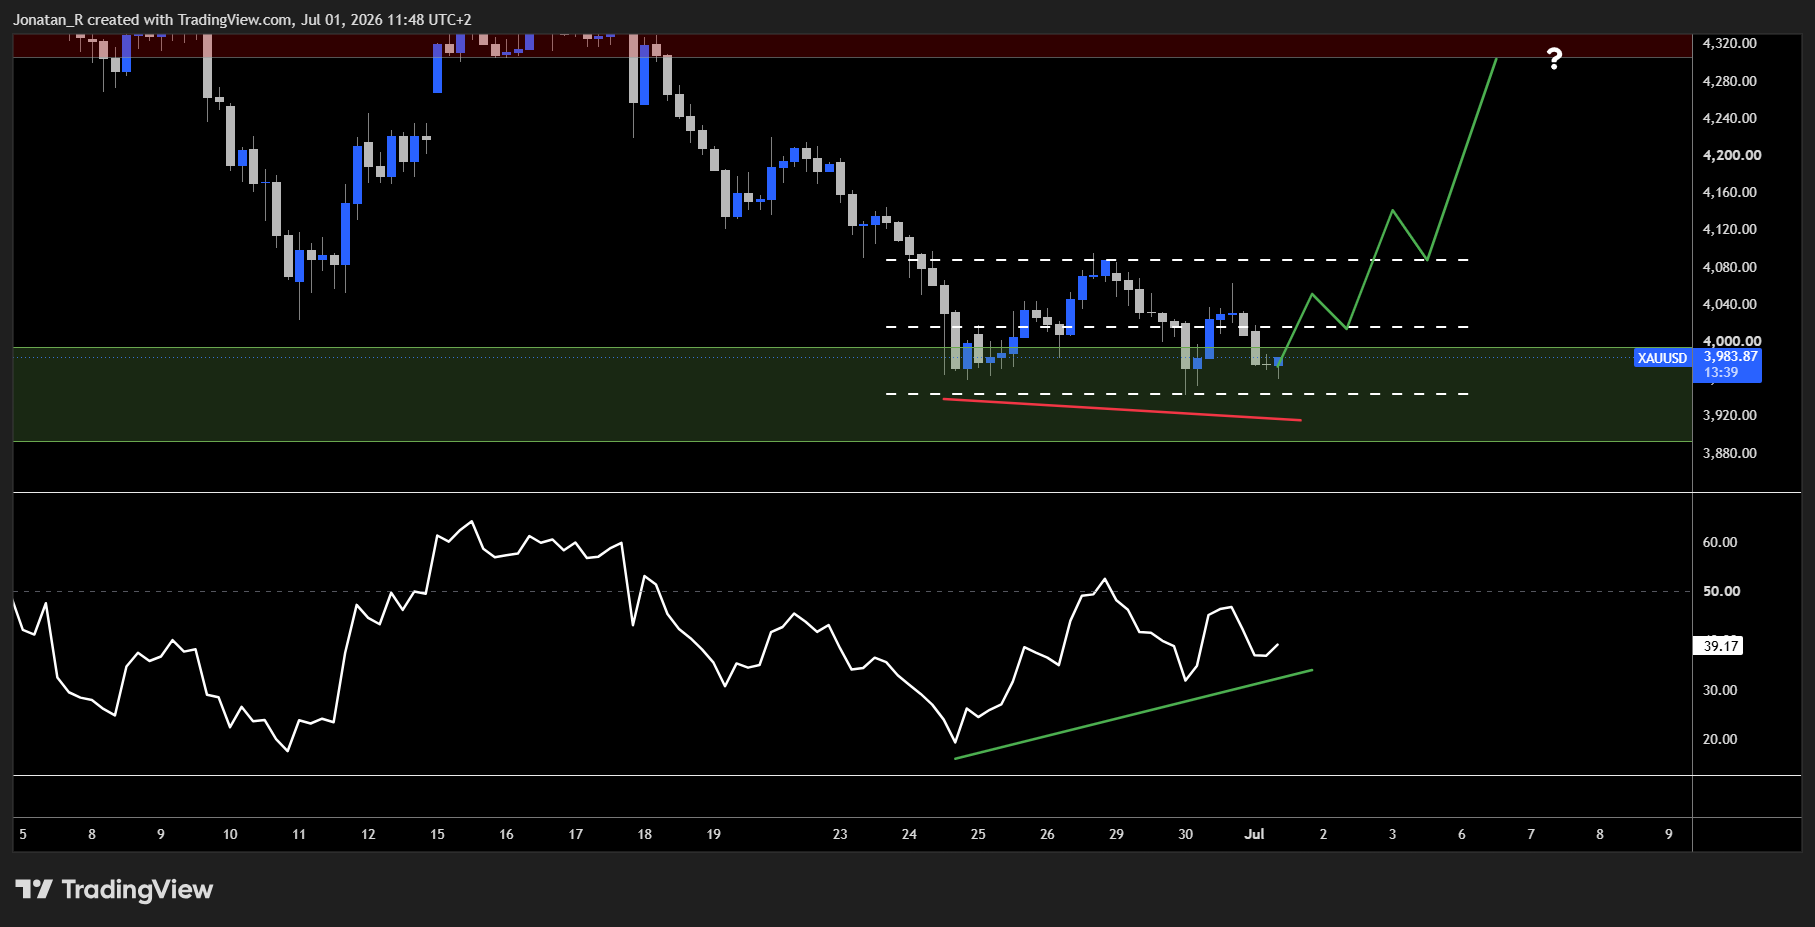This screenshot has height=927, width=1815.
Task: Click the 4,040.00 price axis label
Action: click(1729, 304)
